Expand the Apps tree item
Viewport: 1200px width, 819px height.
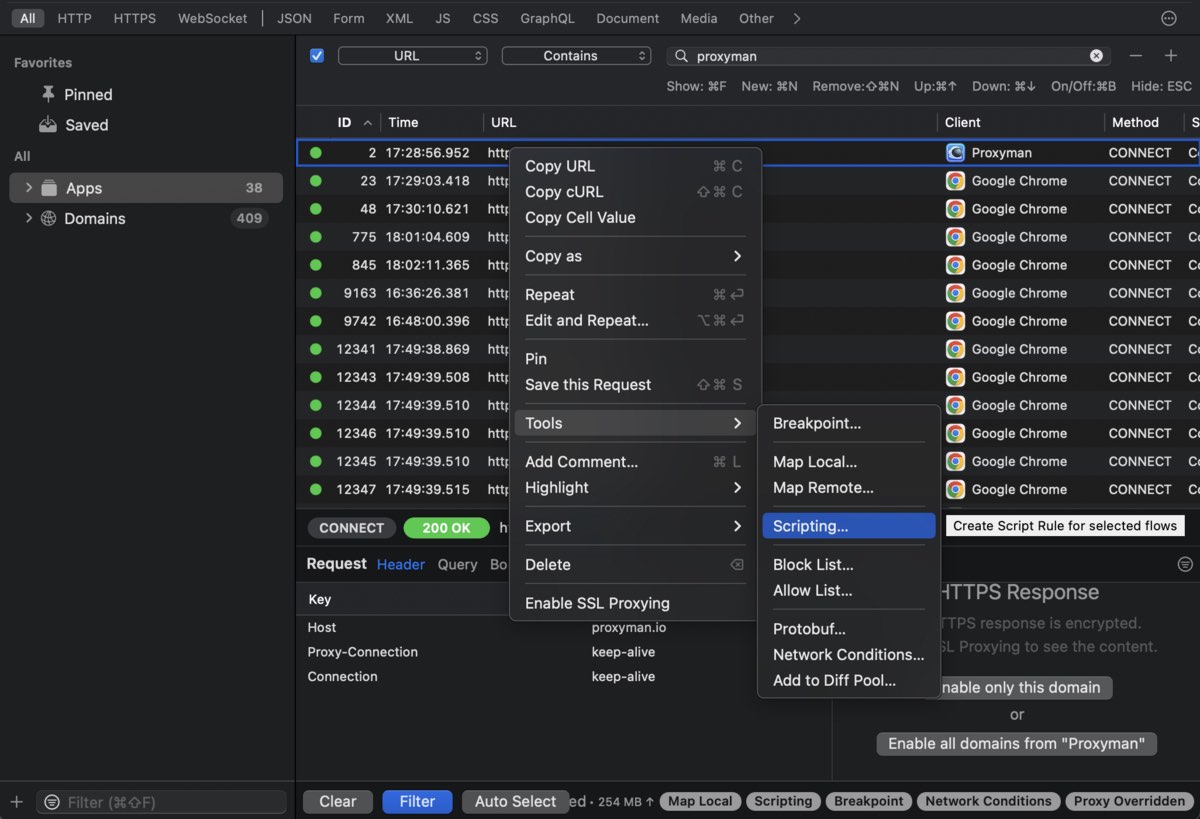[28, 188]
